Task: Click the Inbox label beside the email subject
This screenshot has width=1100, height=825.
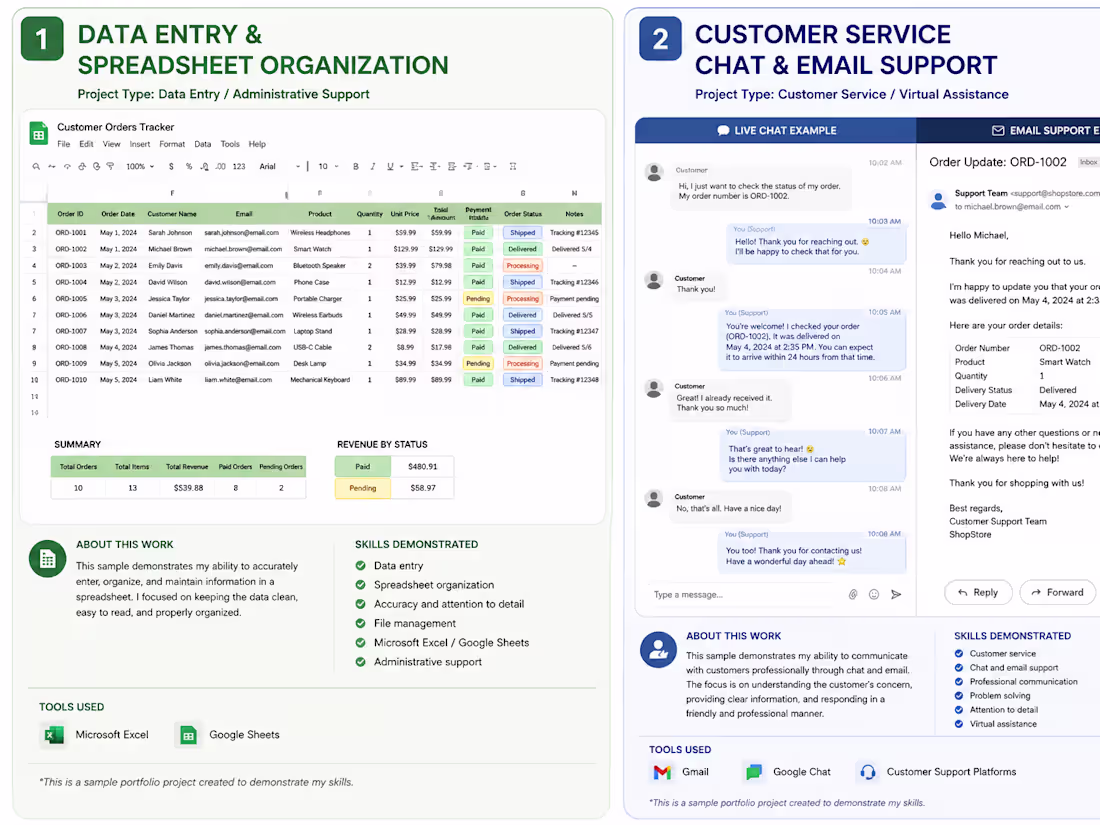Action: (1089, 162)
